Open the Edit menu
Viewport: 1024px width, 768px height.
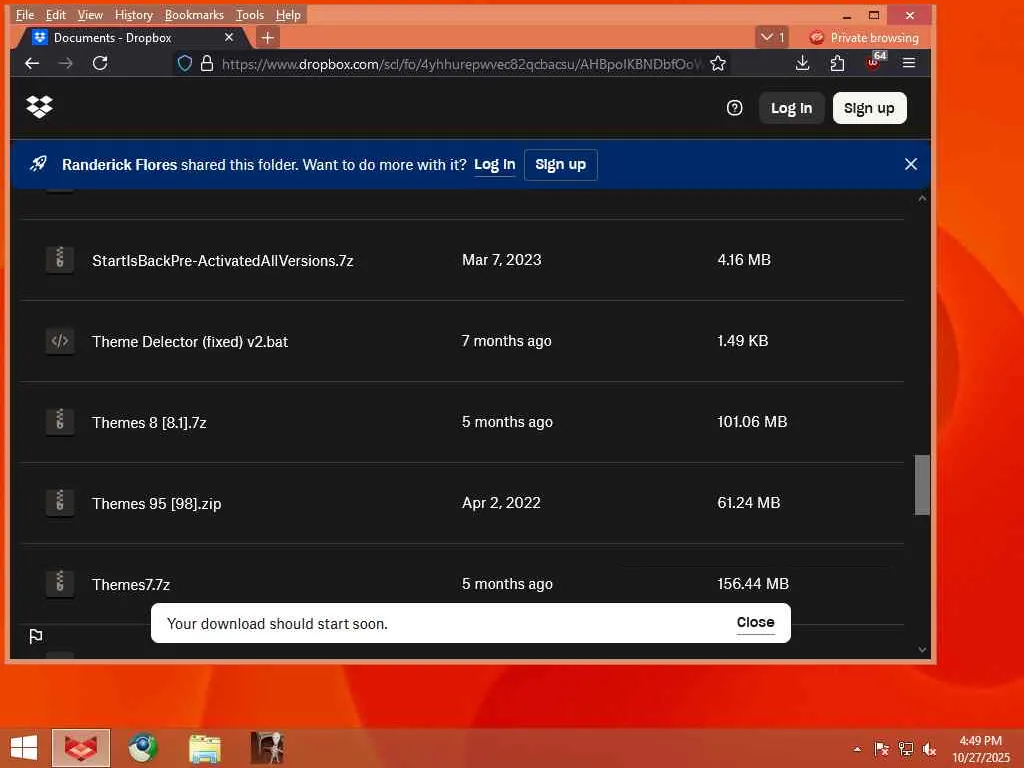coord(56,14)
